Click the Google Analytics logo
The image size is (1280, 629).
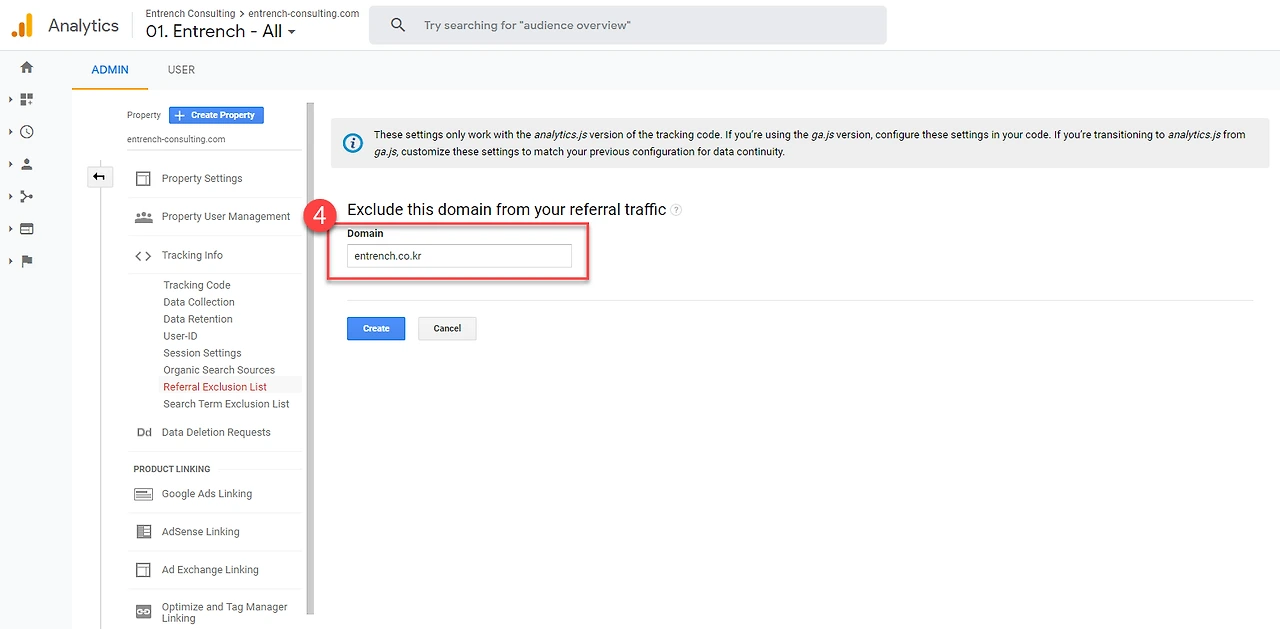point(22,25)
